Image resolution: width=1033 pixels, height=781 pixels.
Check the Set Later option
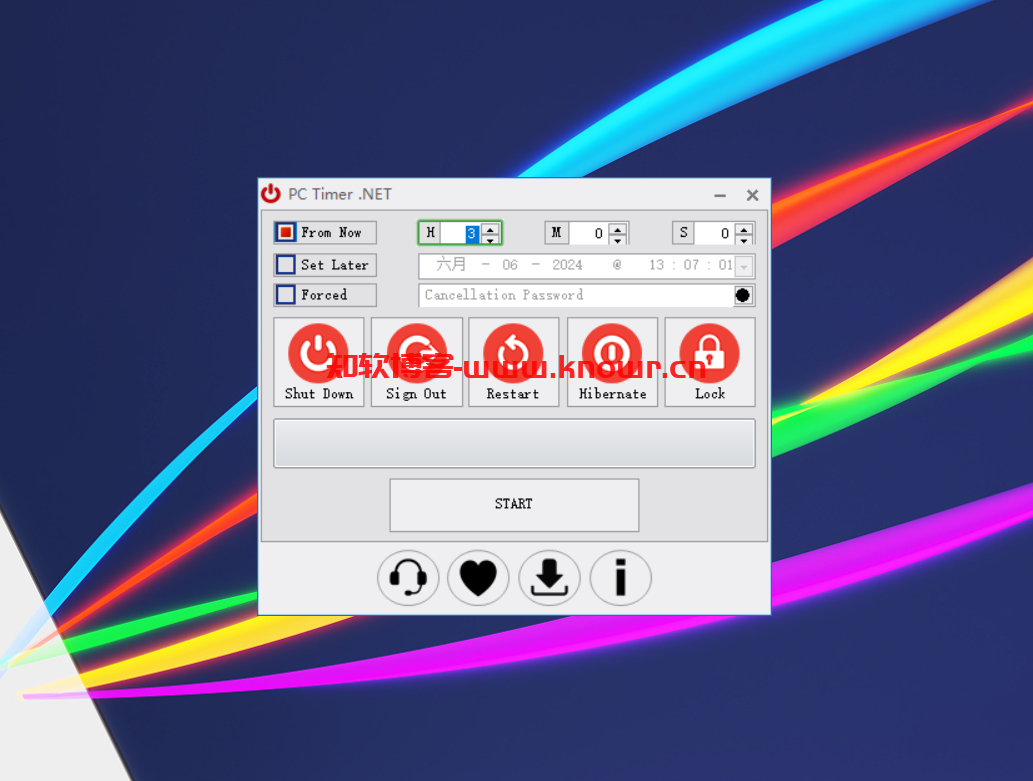tap(285, 264)
